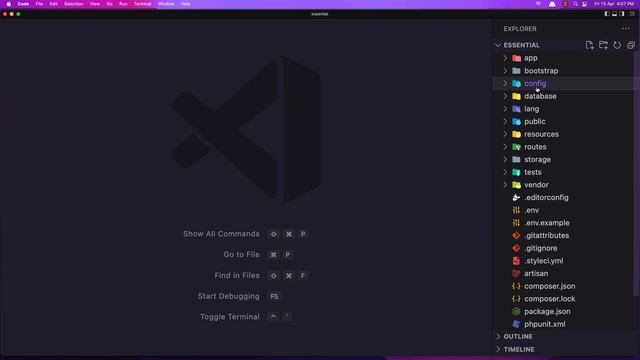Open the View menu
The height and width of the screenshot is (360, 640).
(95, 4)
